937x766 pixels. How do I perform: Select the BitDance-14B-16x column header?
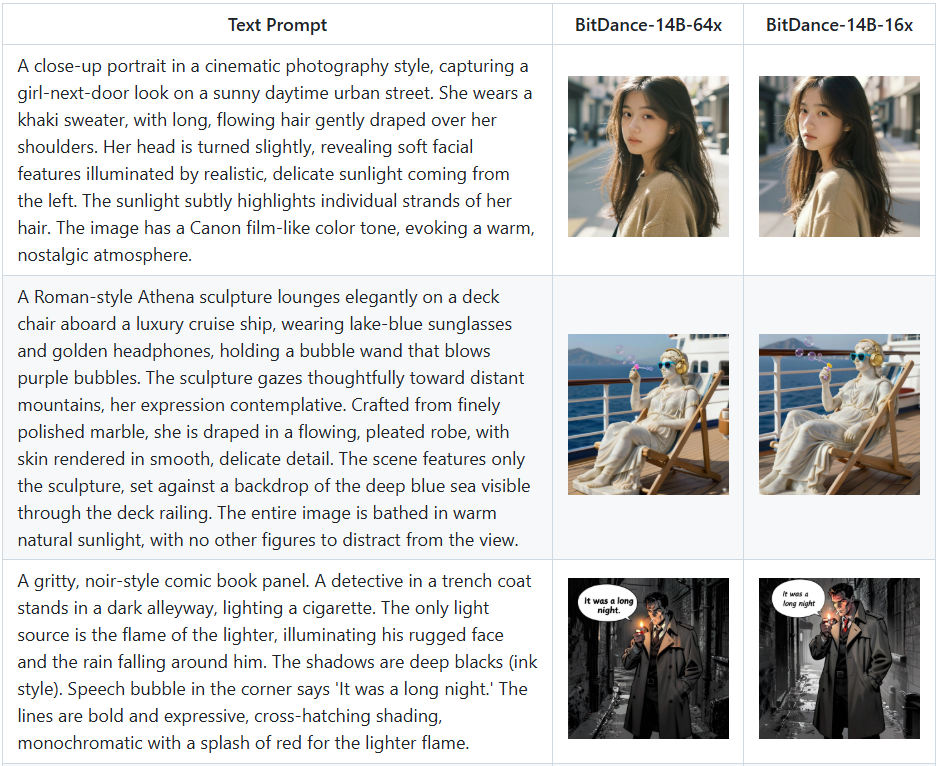pos(840,25)
